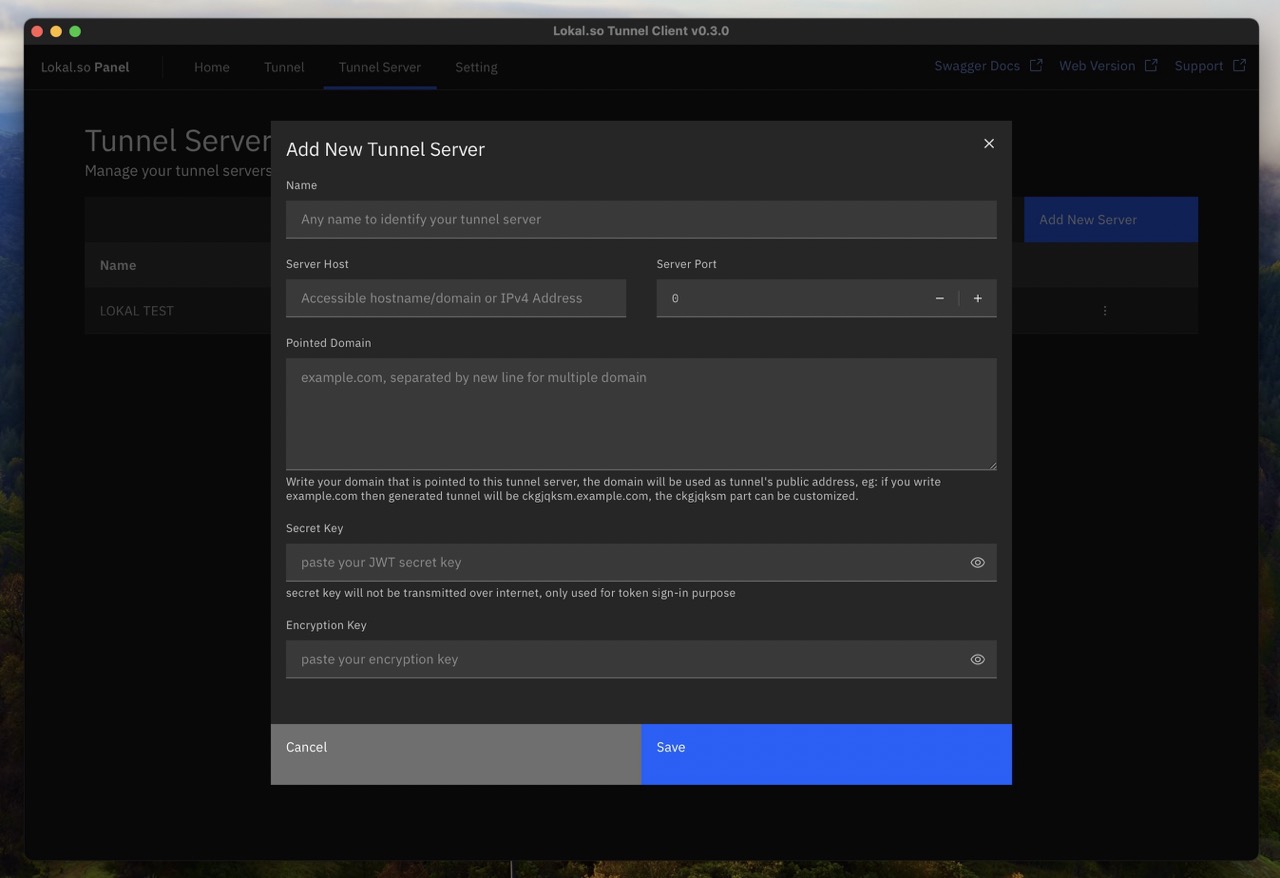Go to the Setting tab
This screenshot has width=1280, height=878.
coord(476,67)
